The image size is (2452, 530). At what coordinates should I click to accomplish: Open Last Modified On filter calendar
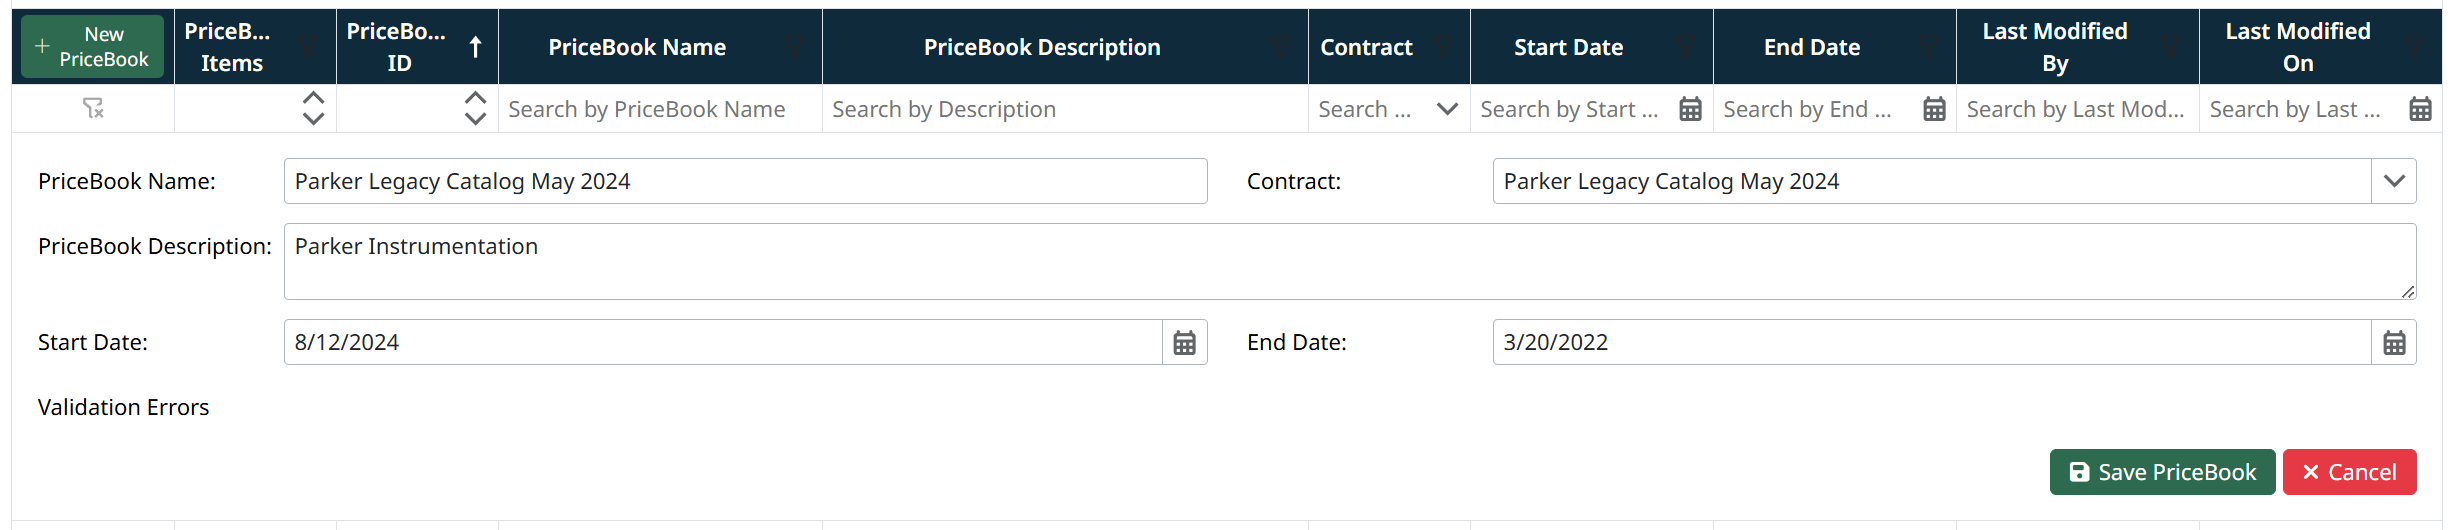pos(2420,109)
